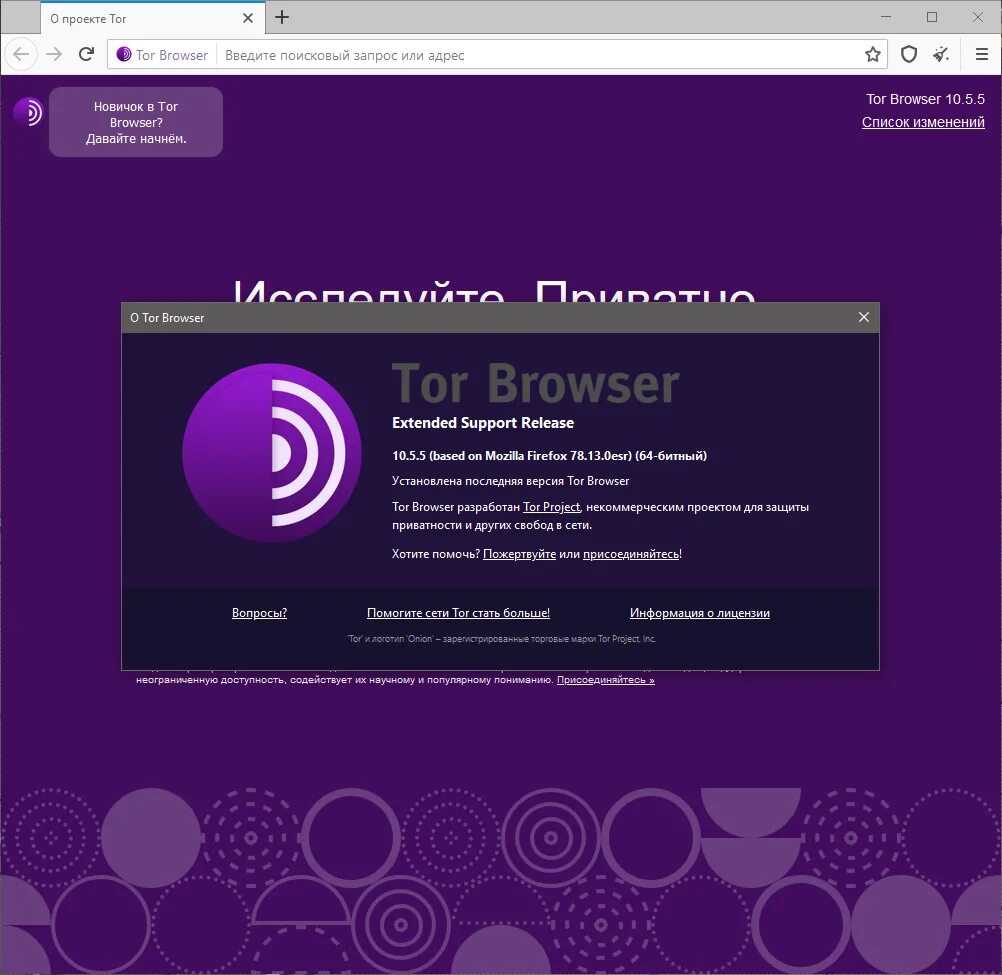Bookmark this page with the star icon

click(873, 54)
